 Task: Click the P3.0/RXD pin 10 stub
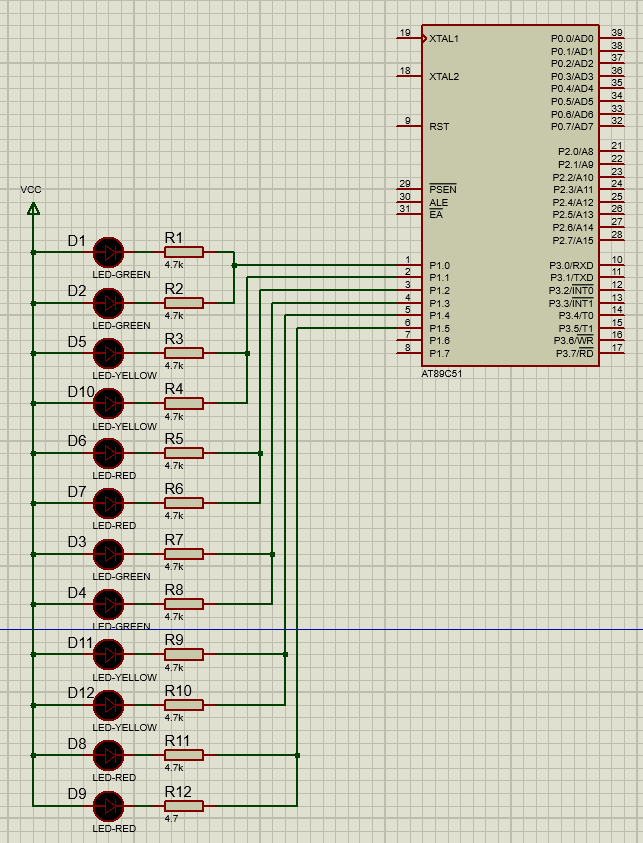(612, 265)
